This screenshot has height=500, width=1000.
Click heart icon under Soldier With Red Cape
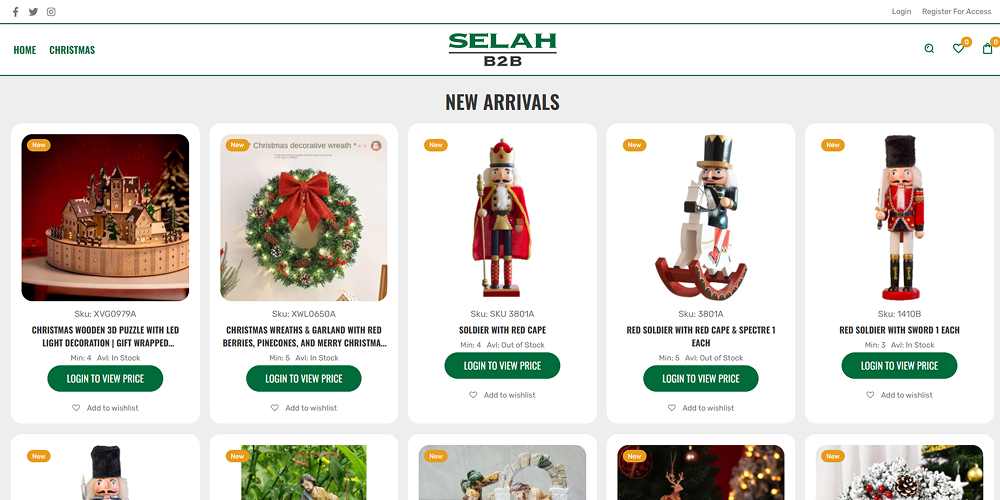coord(473,395)
